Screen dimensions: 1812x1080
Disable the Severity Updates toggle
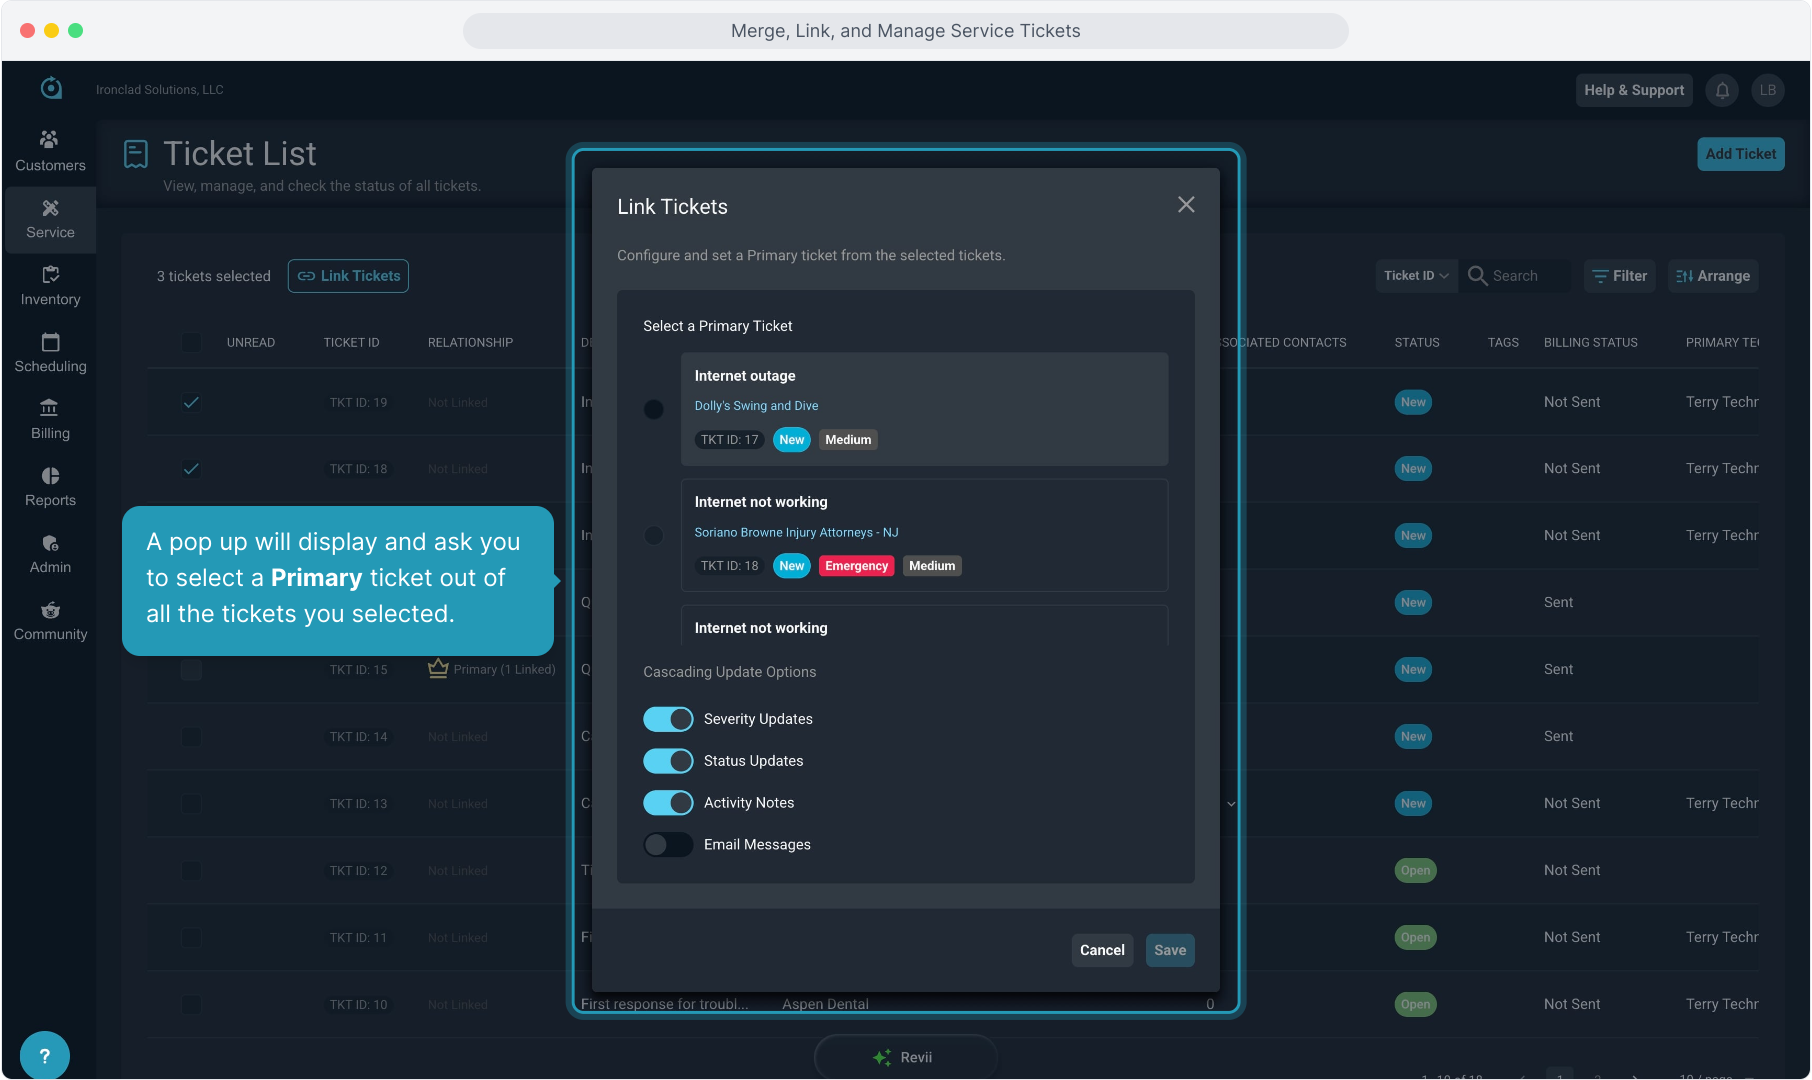click(x=668, y=719)
